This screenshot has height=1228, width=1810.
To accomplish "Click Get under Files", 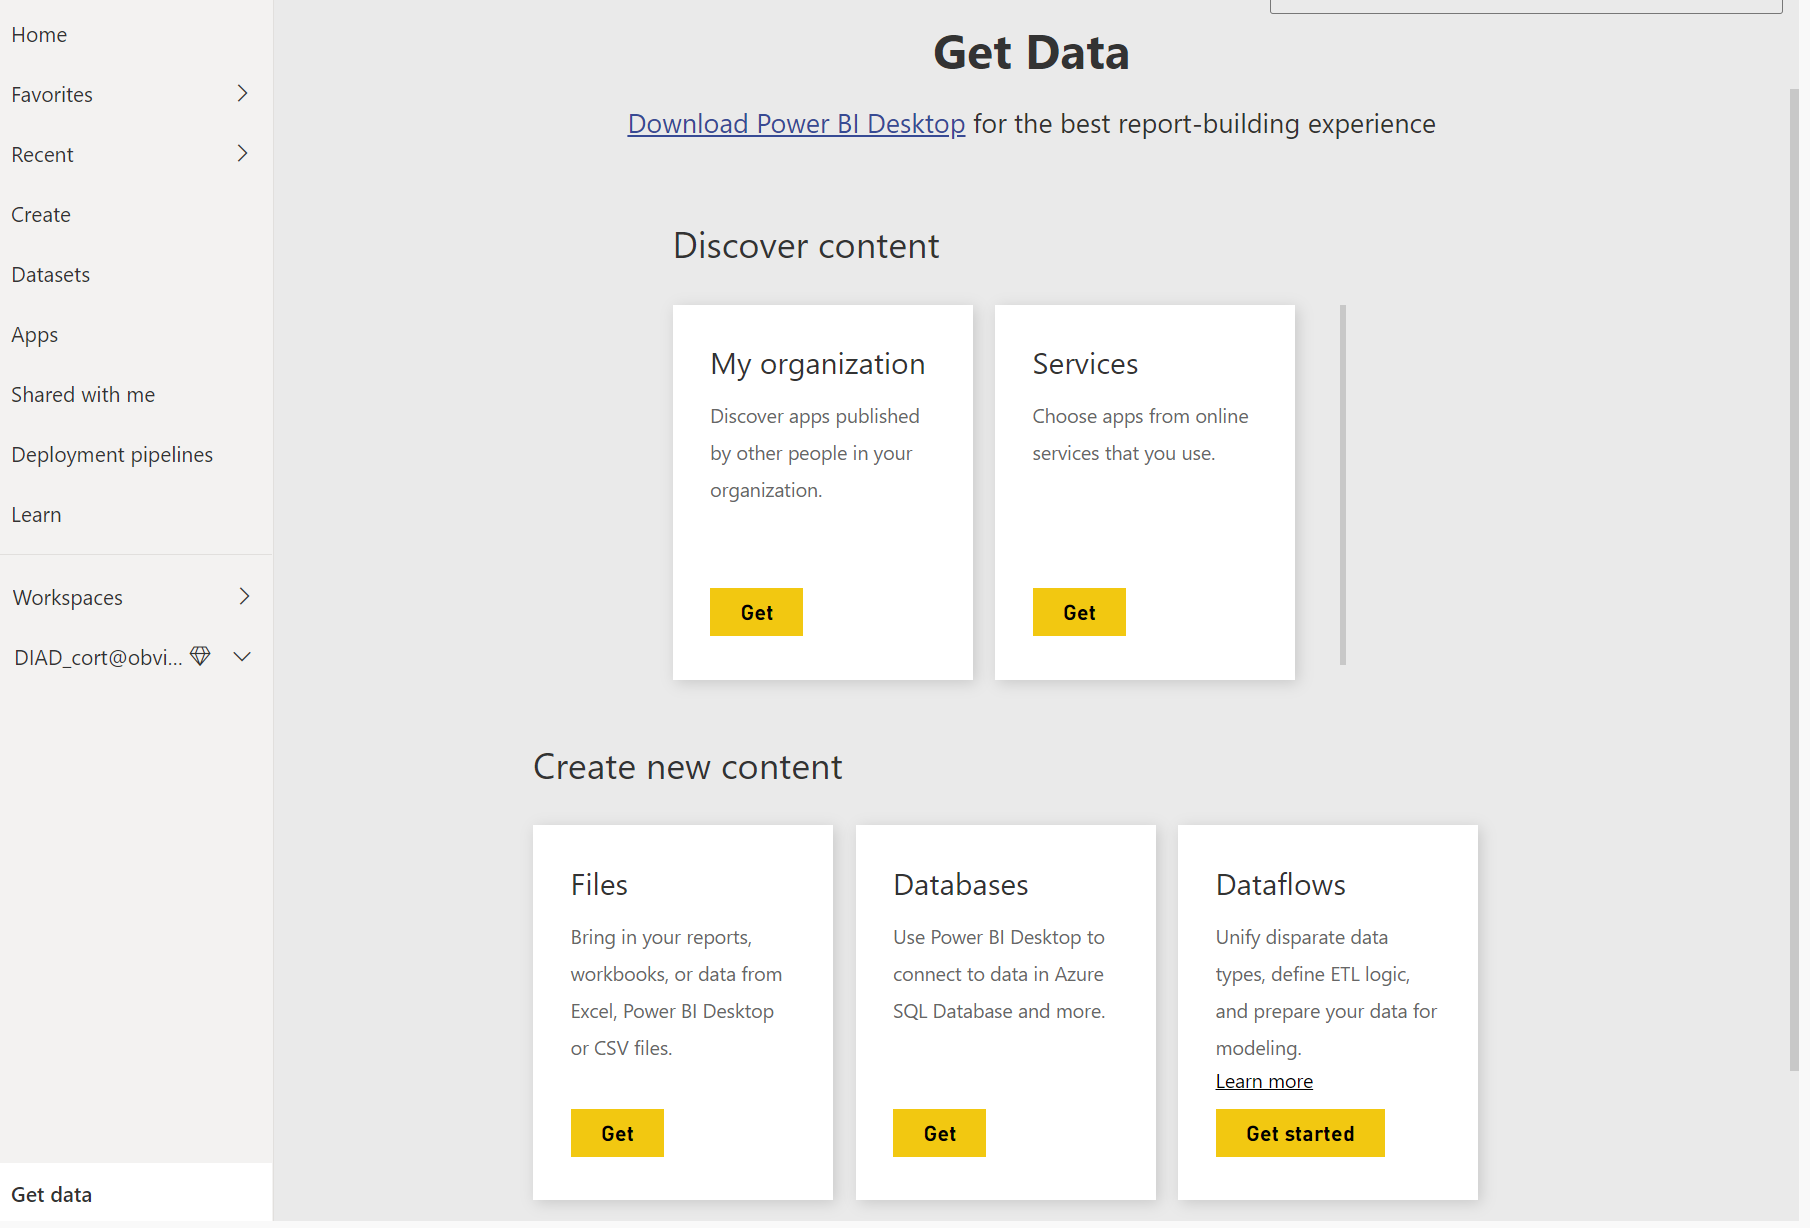I will 616,1132.
